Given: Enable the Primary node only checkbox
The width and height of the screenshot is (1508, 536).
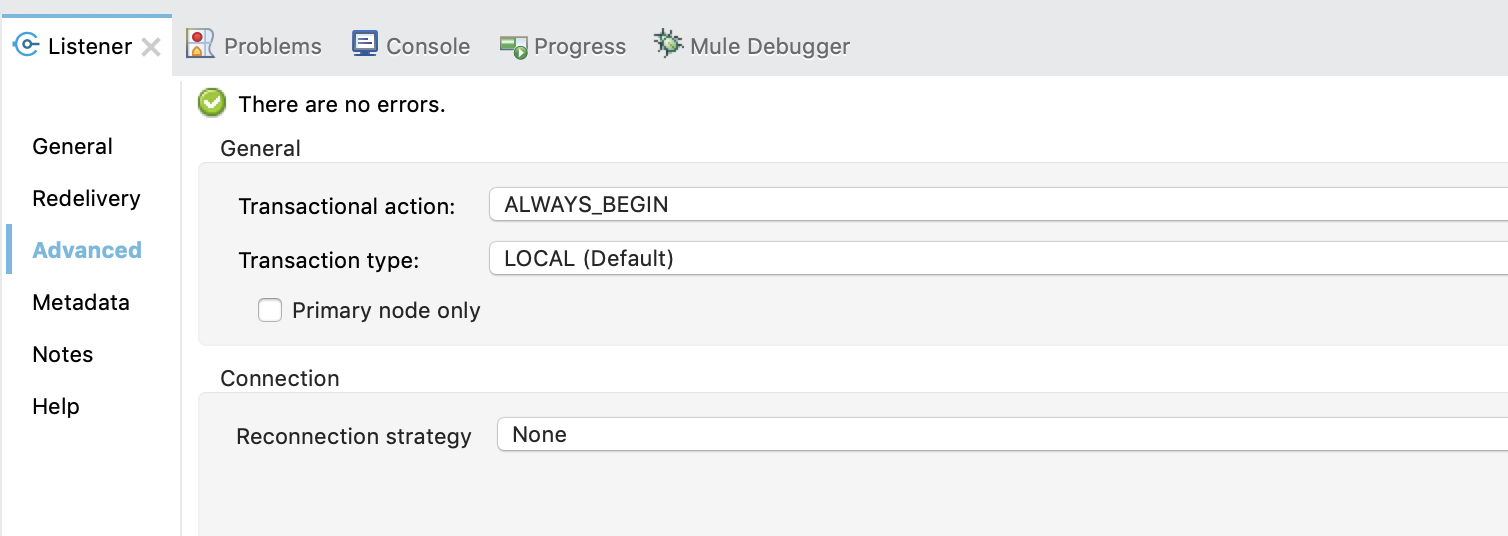Looking at the screenshot, I should tap(270, 310).
